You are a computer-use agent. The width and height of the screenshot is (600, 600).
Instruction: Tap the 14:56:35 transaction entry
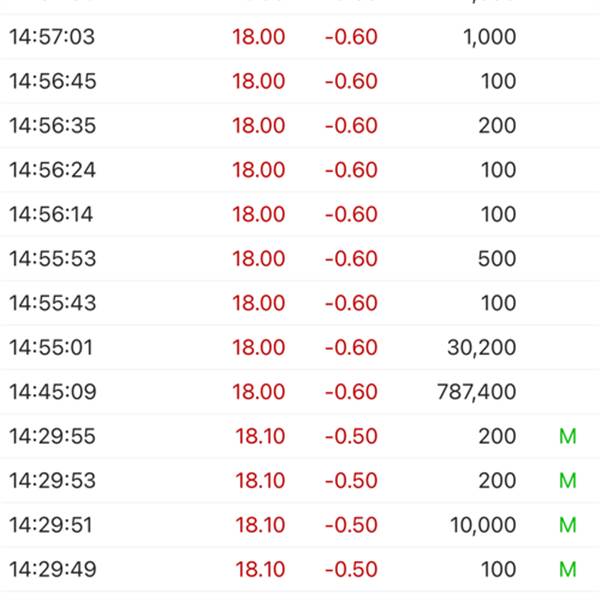coord(300,126)
